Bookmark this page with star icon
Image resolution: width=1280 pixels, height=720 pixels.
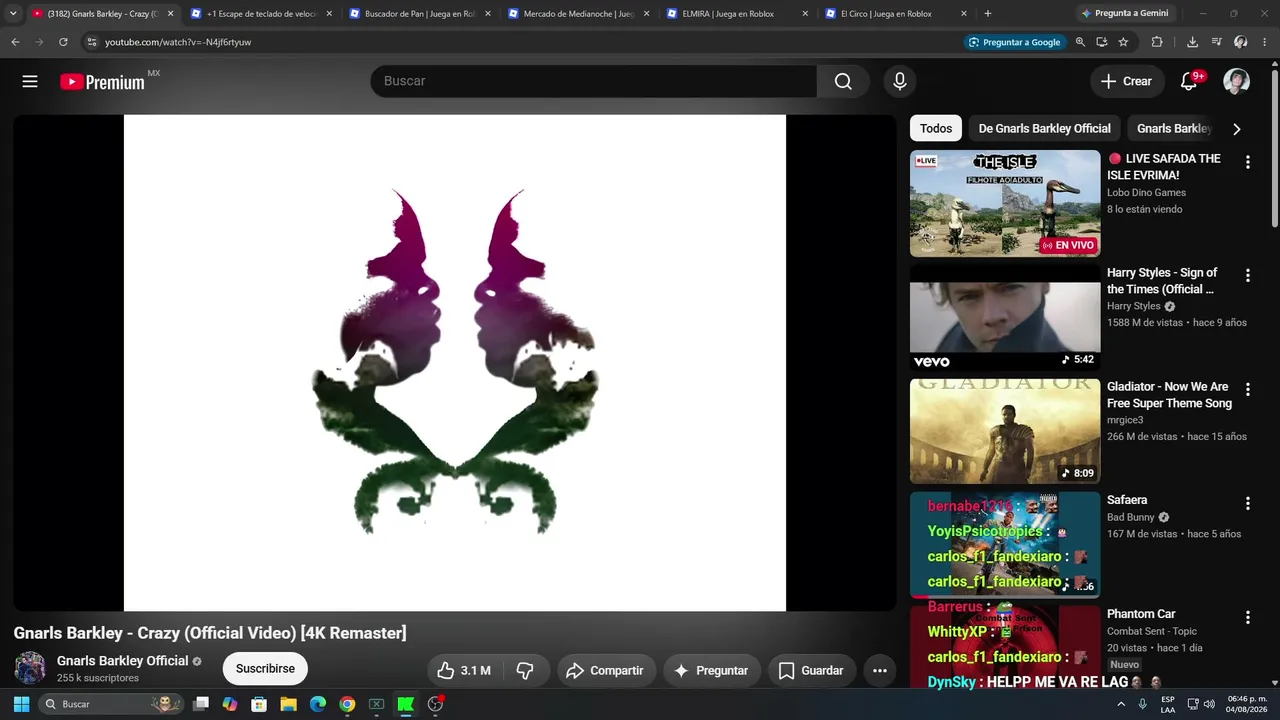point(1123,42)
